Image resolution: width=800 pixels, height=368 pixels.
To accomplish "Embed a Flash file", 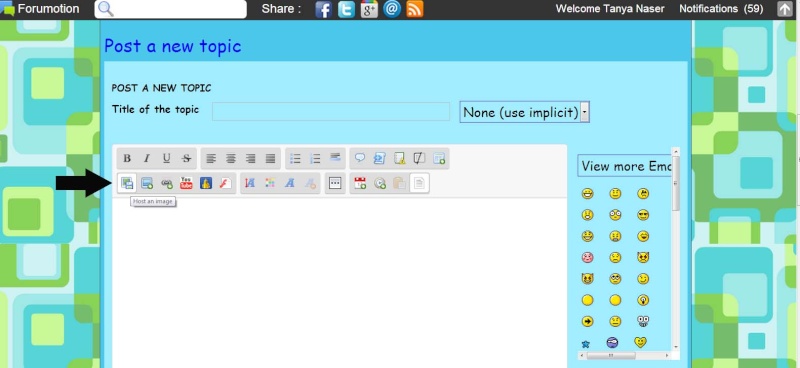I will (x=225, y=183).
